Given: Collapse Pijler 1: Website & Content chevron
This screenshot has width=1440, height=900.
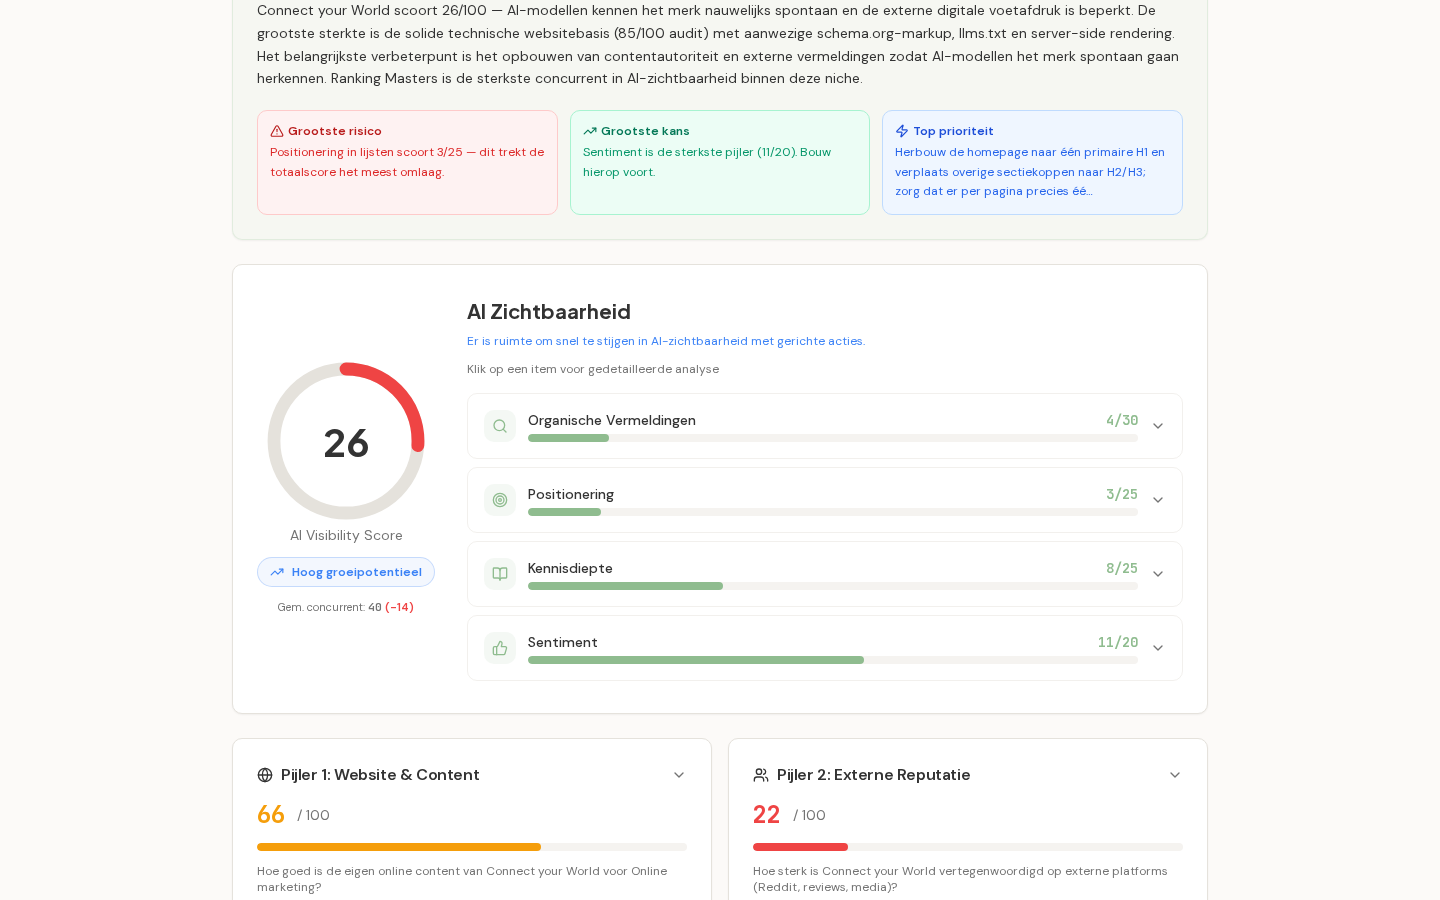Looking at the screenshot, I should [679, 775].
